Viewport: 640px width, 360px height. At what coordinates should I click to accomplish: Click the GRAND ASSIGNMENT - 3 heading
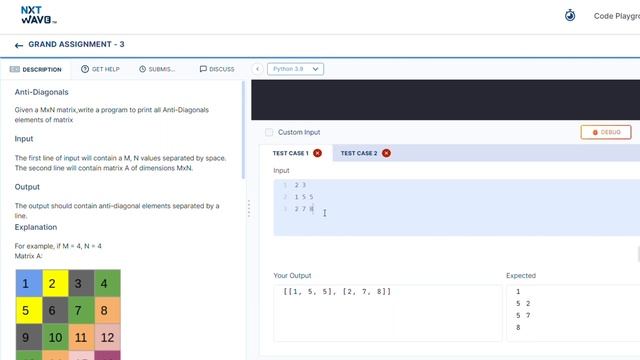(x=76, y=44)
